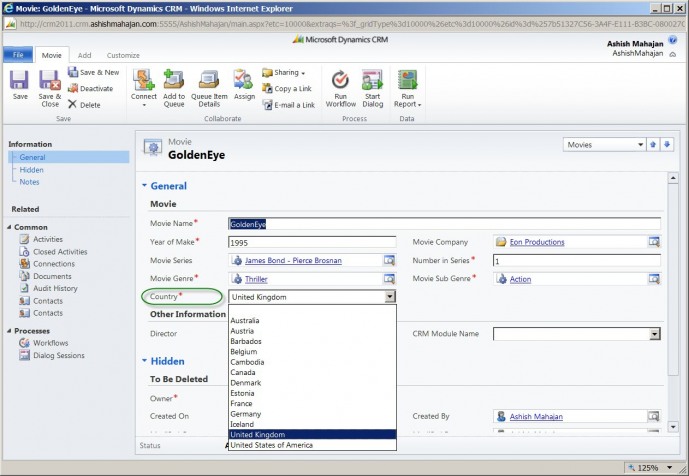Switch to the Movie ribbon tab
The height and width of the screenshot is (476, 689).
[x=52, y=55]
